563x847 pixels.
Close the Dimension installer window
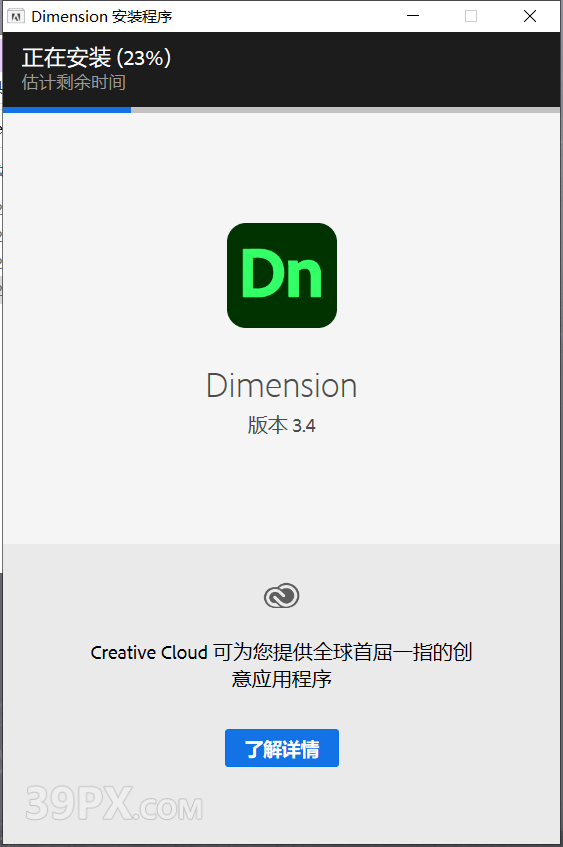pos(530,16)
